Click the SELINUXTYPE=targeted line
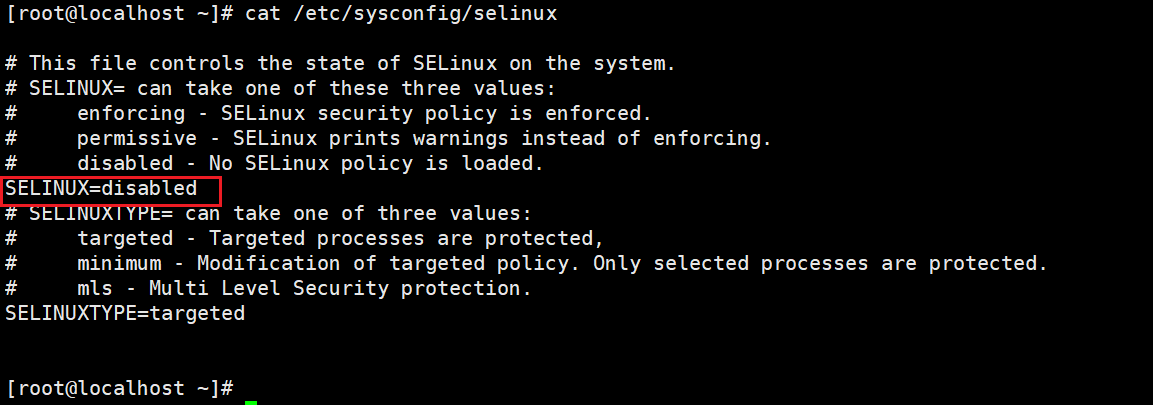 click(125, 313)
